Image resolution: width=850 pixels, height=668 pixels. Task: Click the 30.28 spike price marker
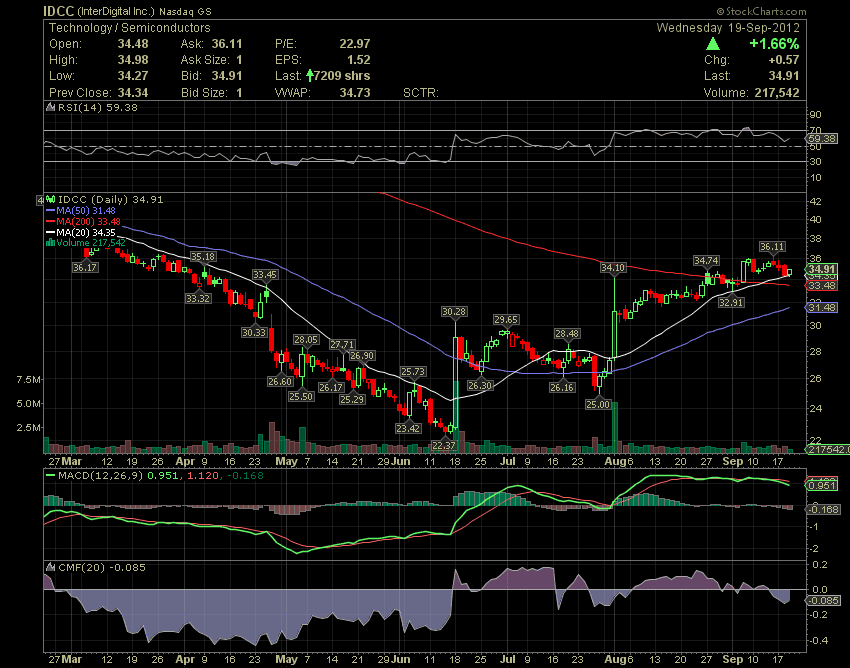pyautogui.click(x=454, y=311)
